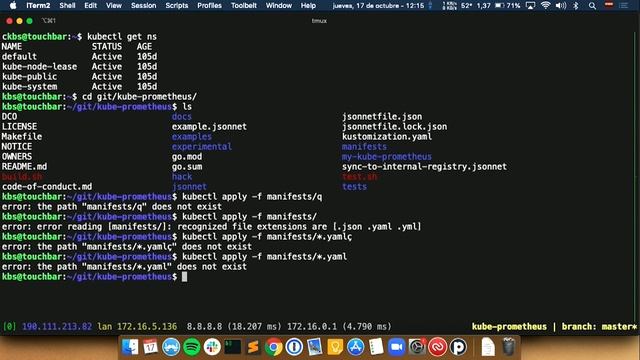The width and height of the screenshot is (640, 360).
Task: Open Slack from the dock
Action: tap(212, 347)
